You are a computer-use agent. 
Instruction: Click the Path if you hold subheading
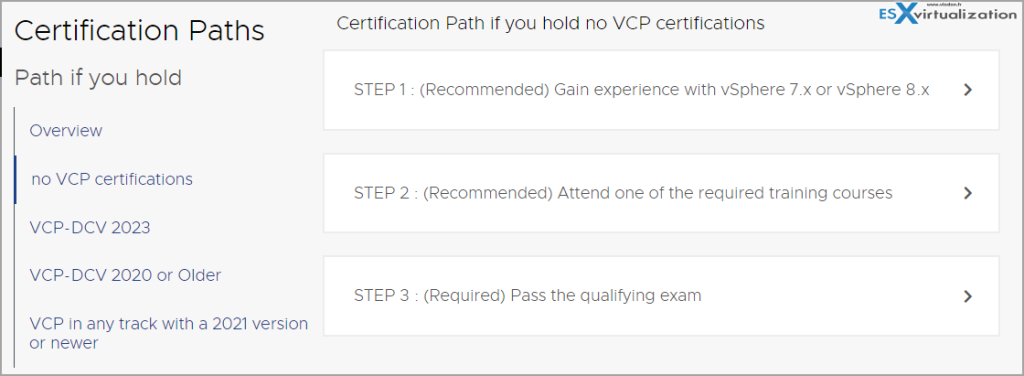point(98,78)
